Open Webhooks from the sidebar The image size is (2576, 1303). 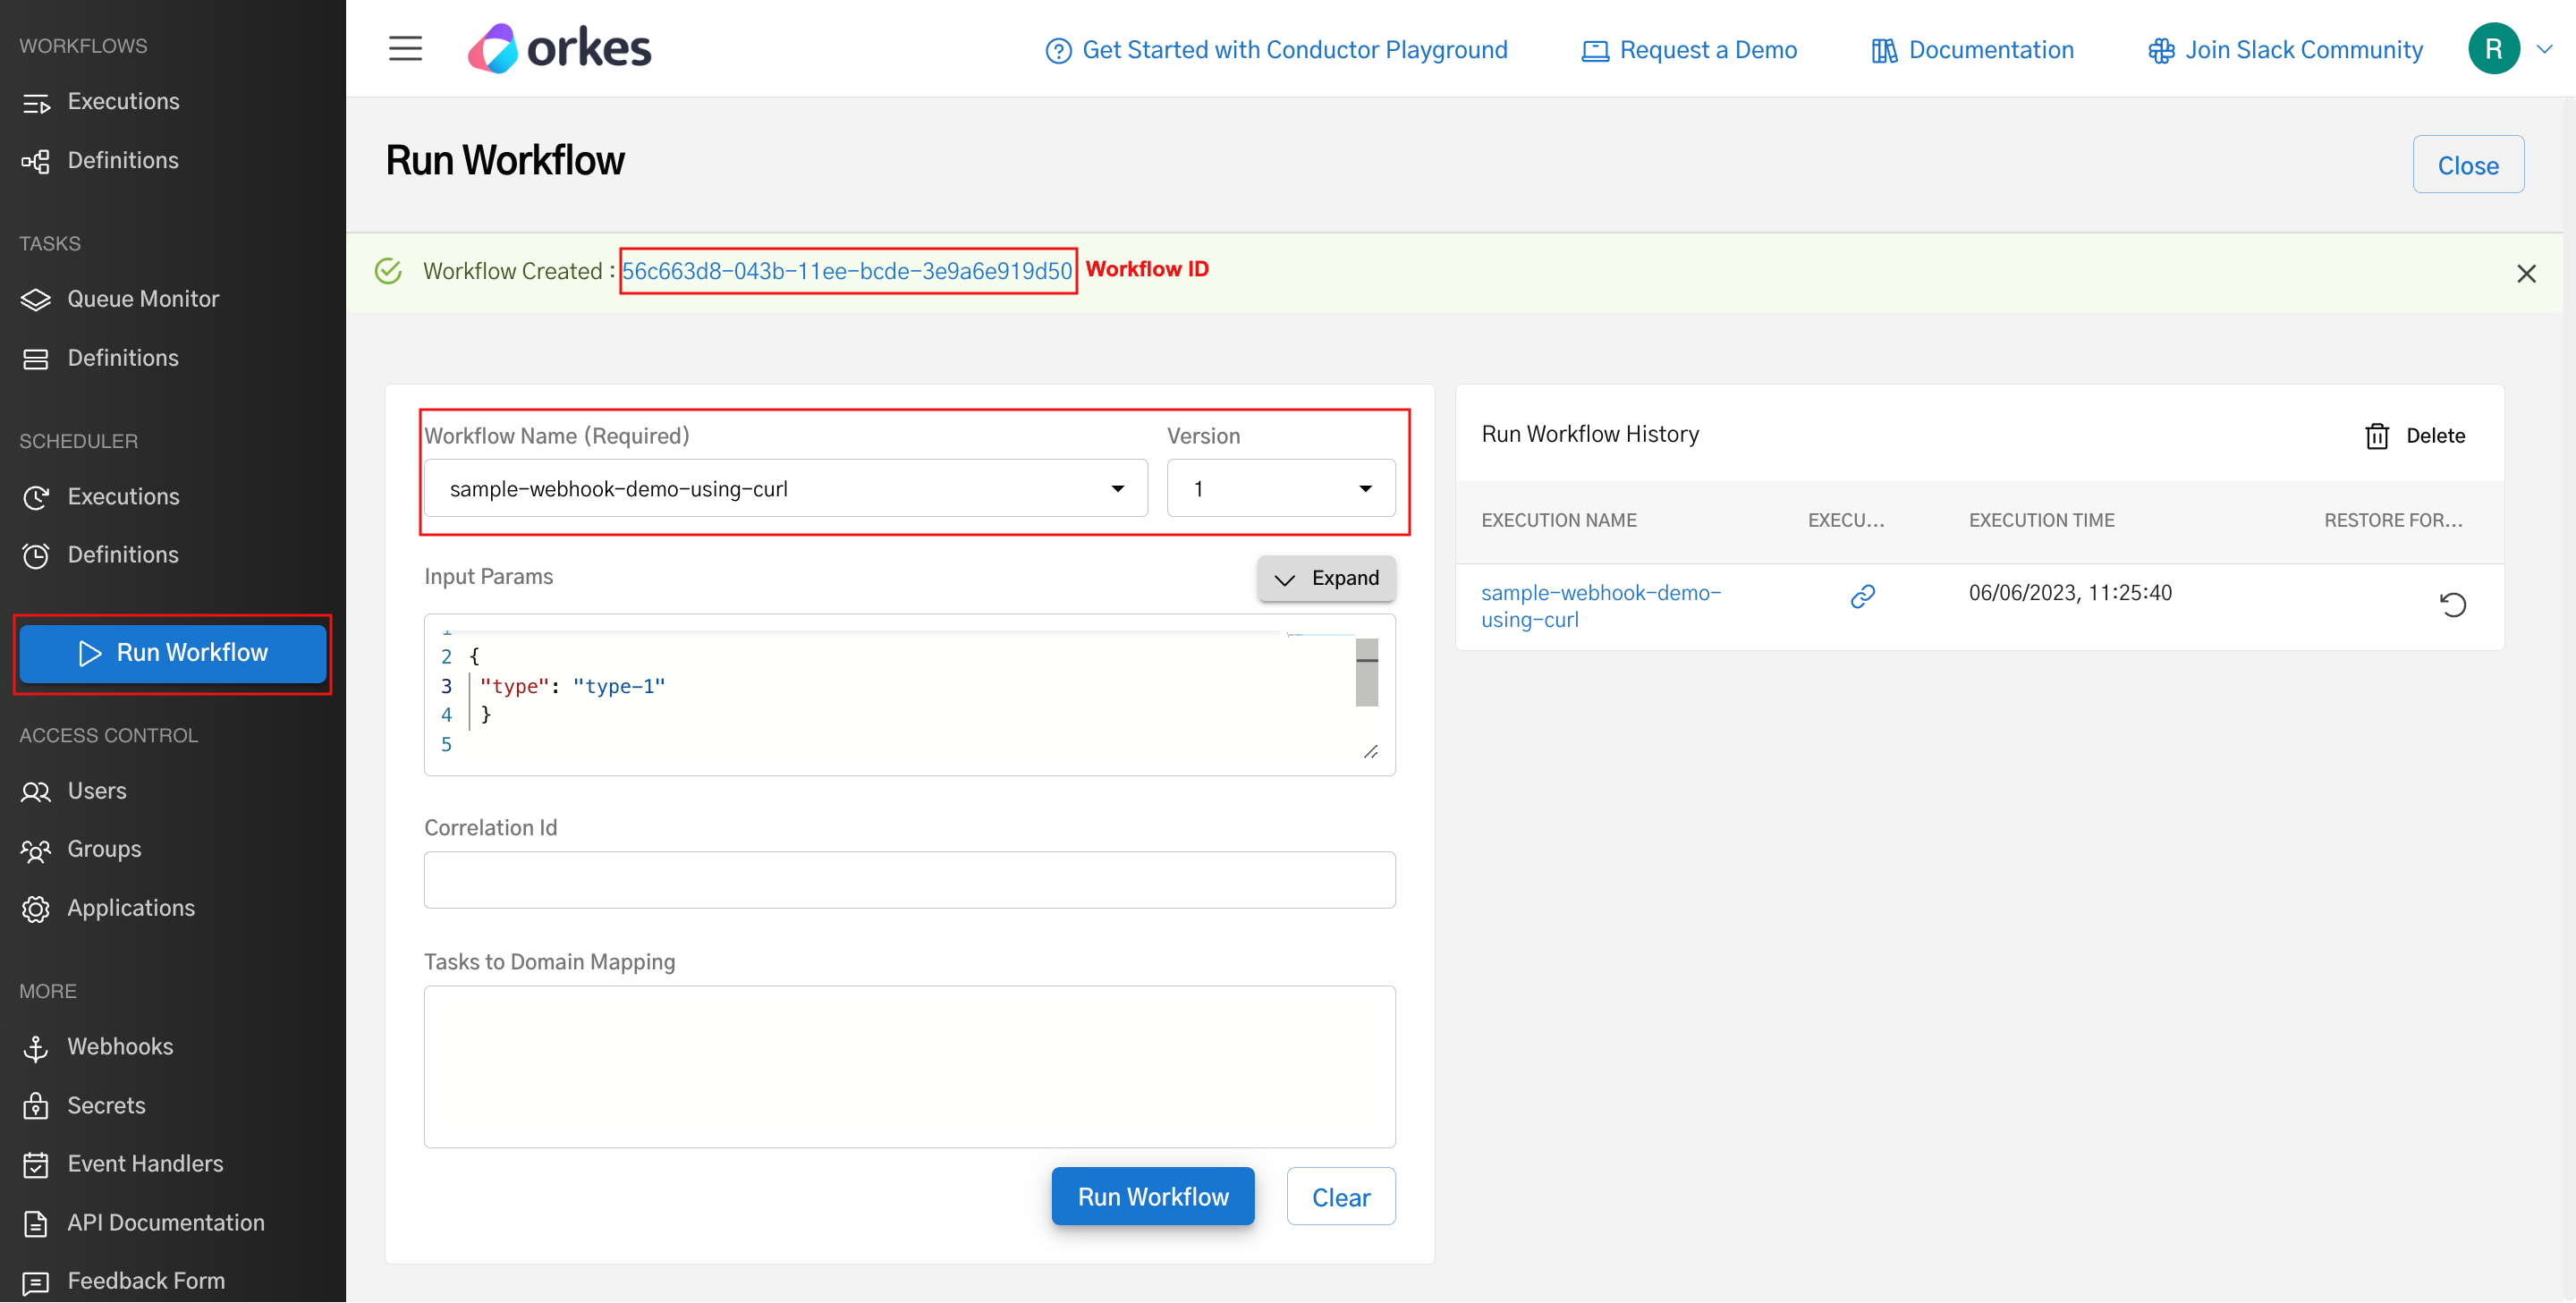[120, 1046]
